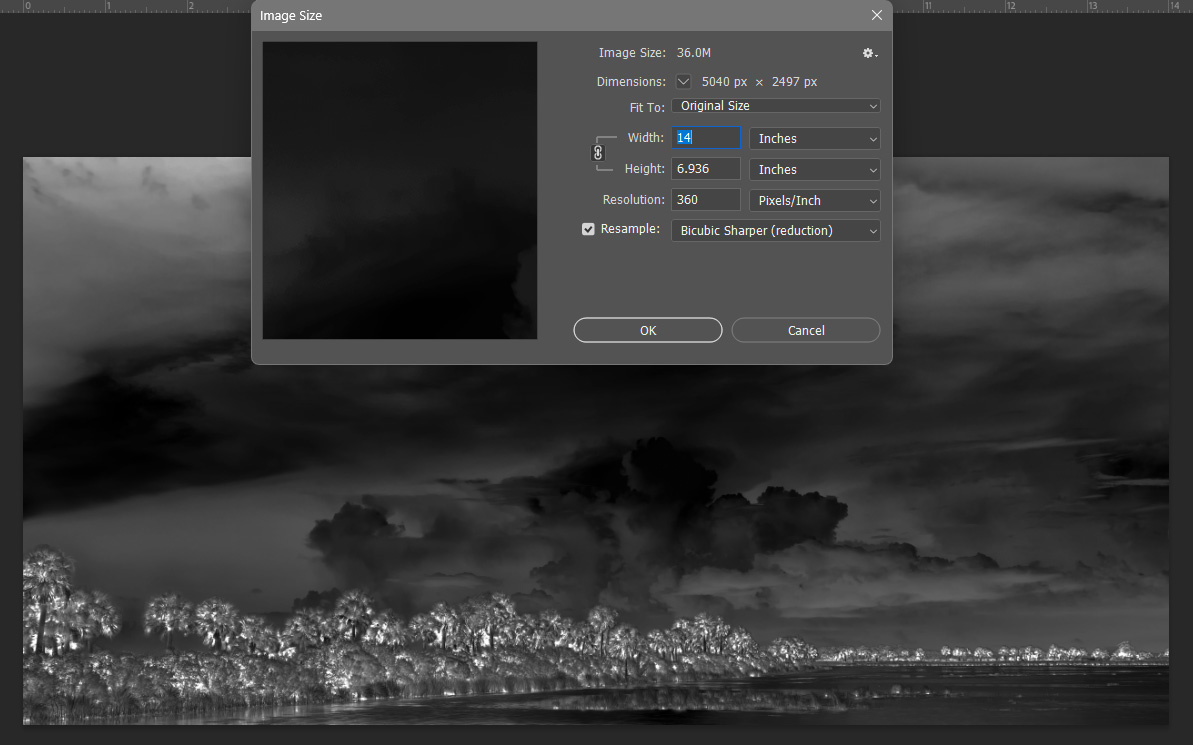Click the Fit To label
This screenshot has width=1193, height=745.
click(647, 107)
